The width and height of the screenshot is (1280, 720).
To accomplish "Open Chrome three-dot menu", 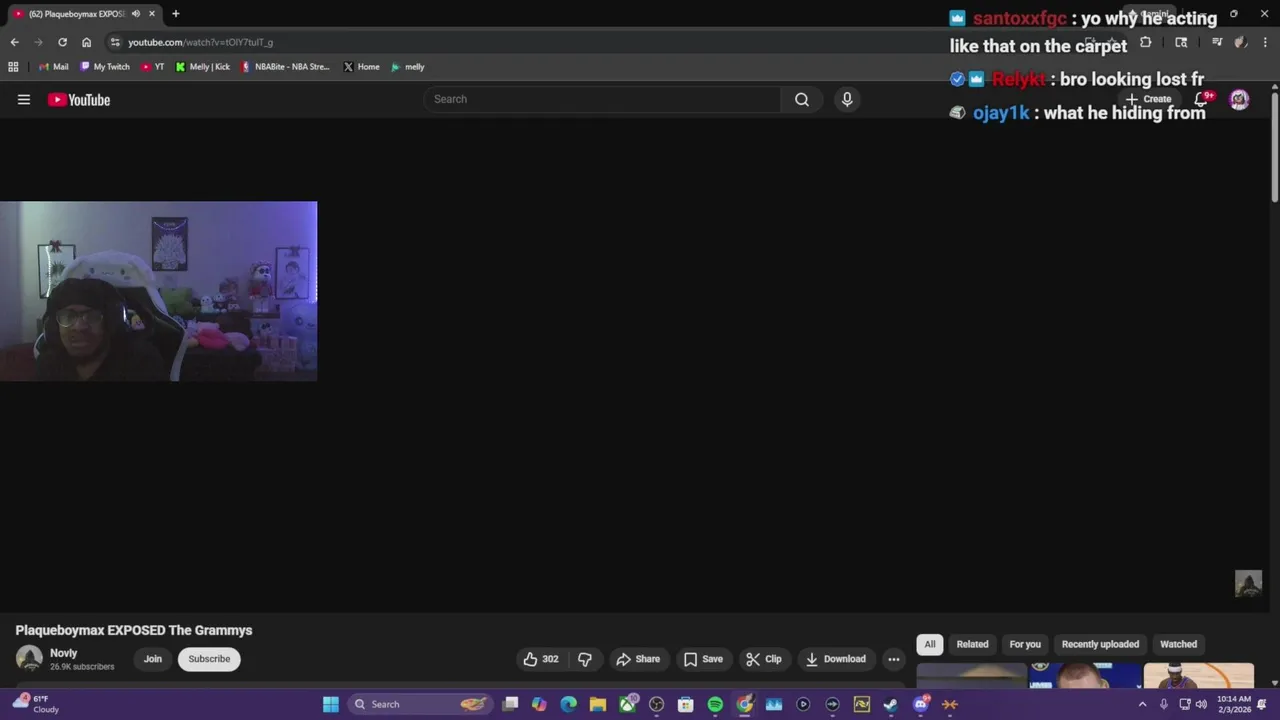I will (x=1263, y=42).
